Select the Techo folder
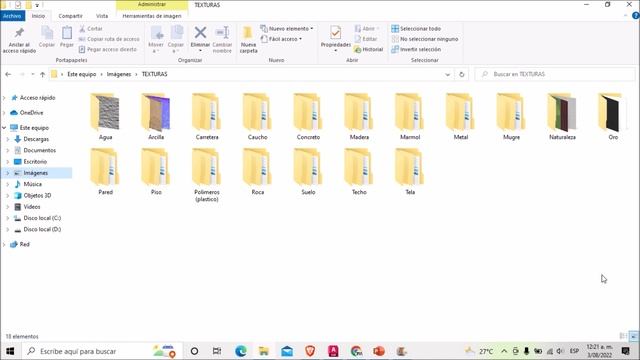This screenshot has width=640, height=360. point(359,171)
